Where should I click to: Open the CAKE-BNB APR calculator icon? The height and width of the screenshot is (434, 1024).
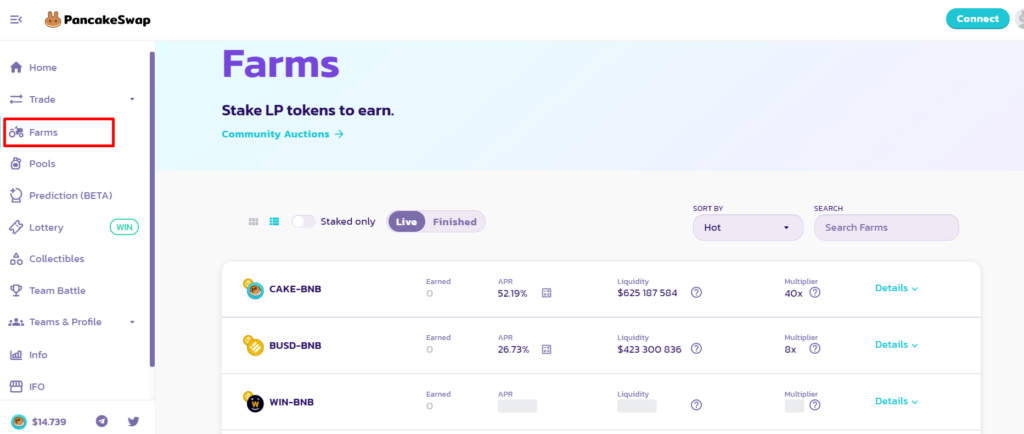[x=547, y=293]
